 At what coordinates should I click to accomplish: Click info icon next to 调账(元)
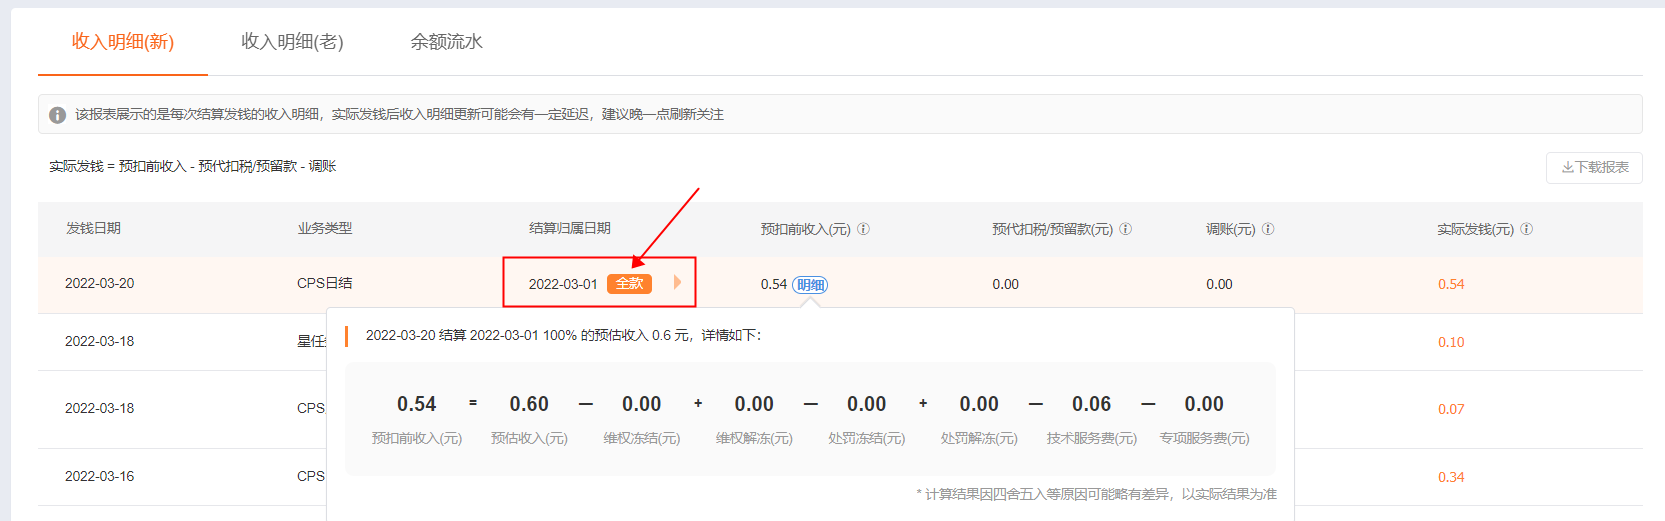(1268, 229)
